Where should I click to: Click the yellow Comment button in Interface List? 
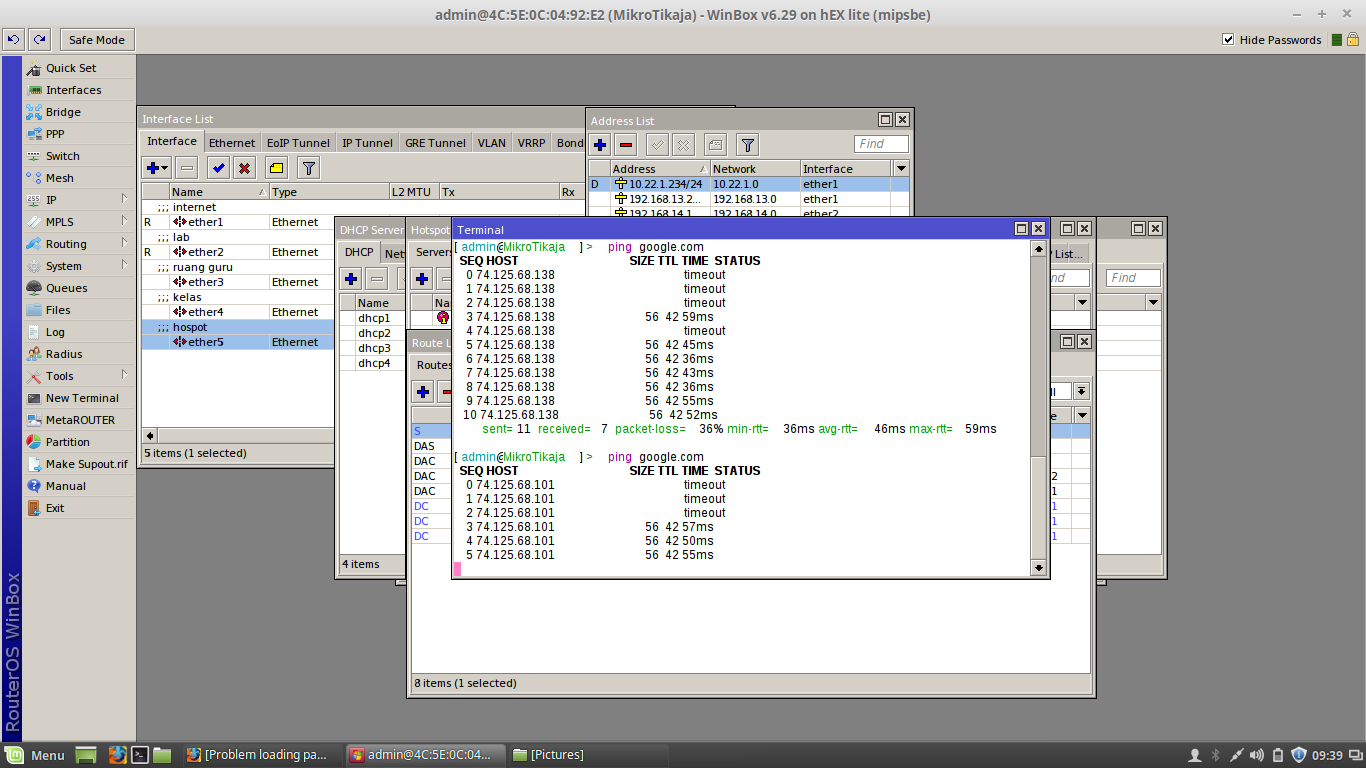point(277,168)
